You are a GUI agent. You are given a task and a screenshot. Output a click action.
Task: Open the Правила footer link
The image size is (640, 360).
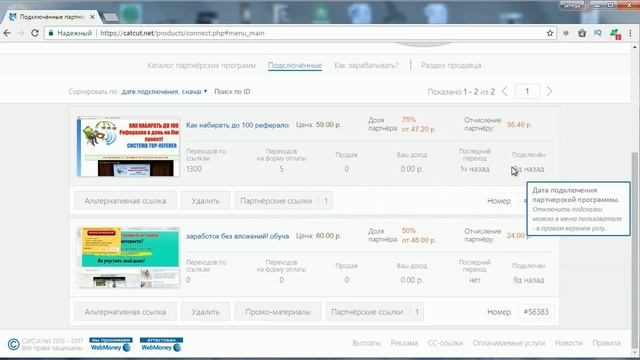click(x=607, y=343)
